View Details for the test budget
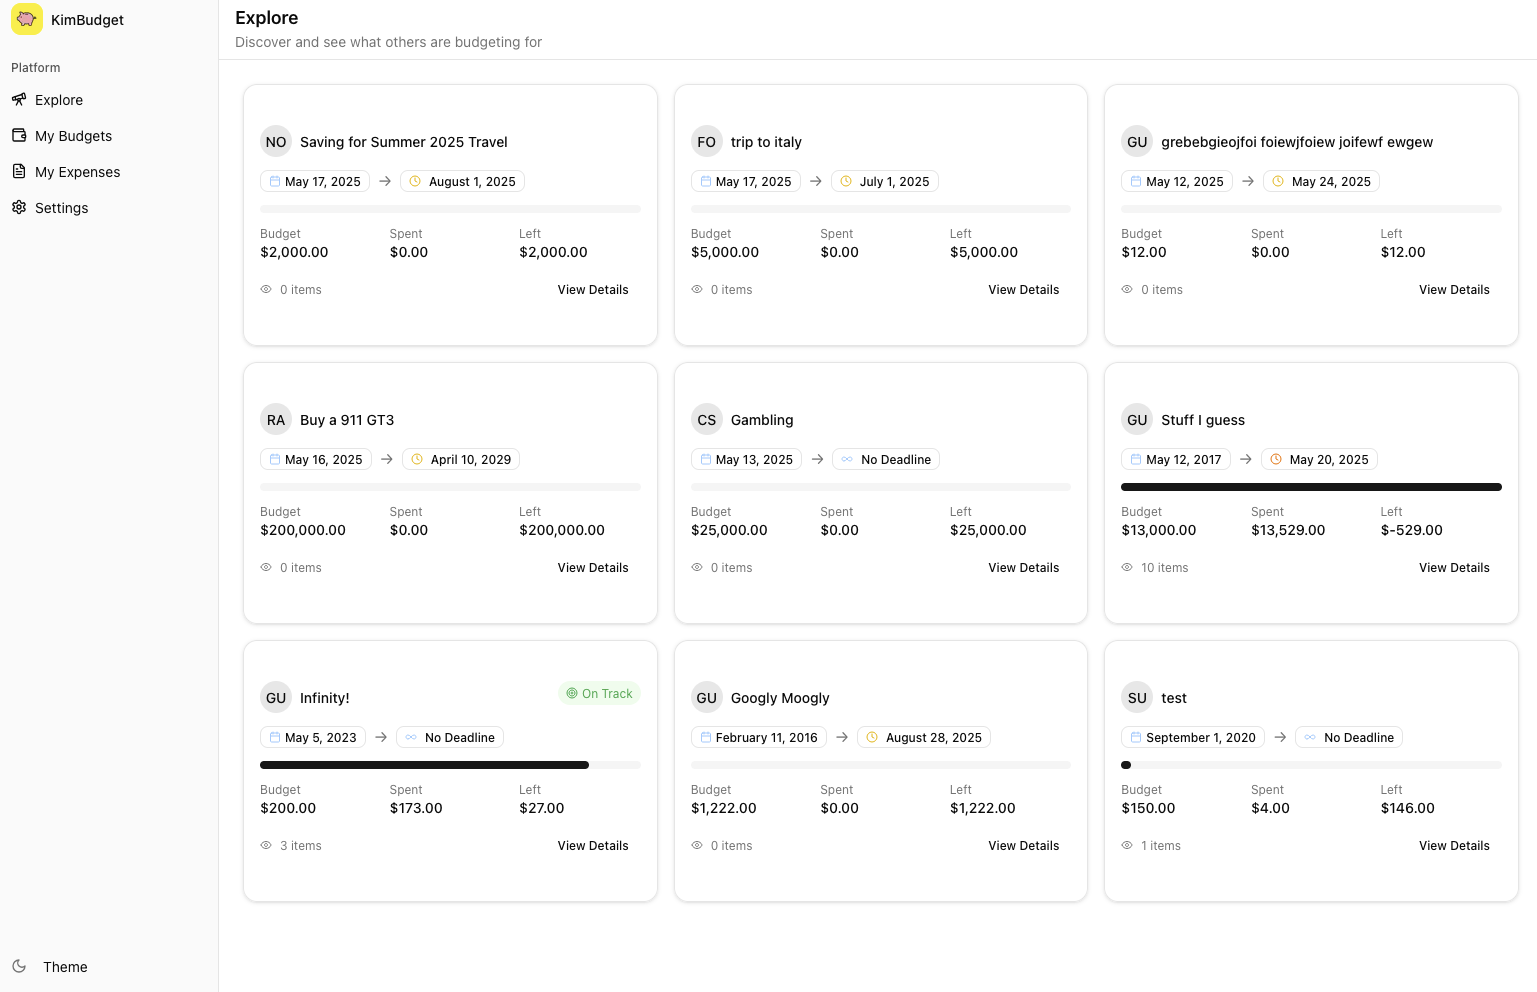 [x=1454, y=846]
